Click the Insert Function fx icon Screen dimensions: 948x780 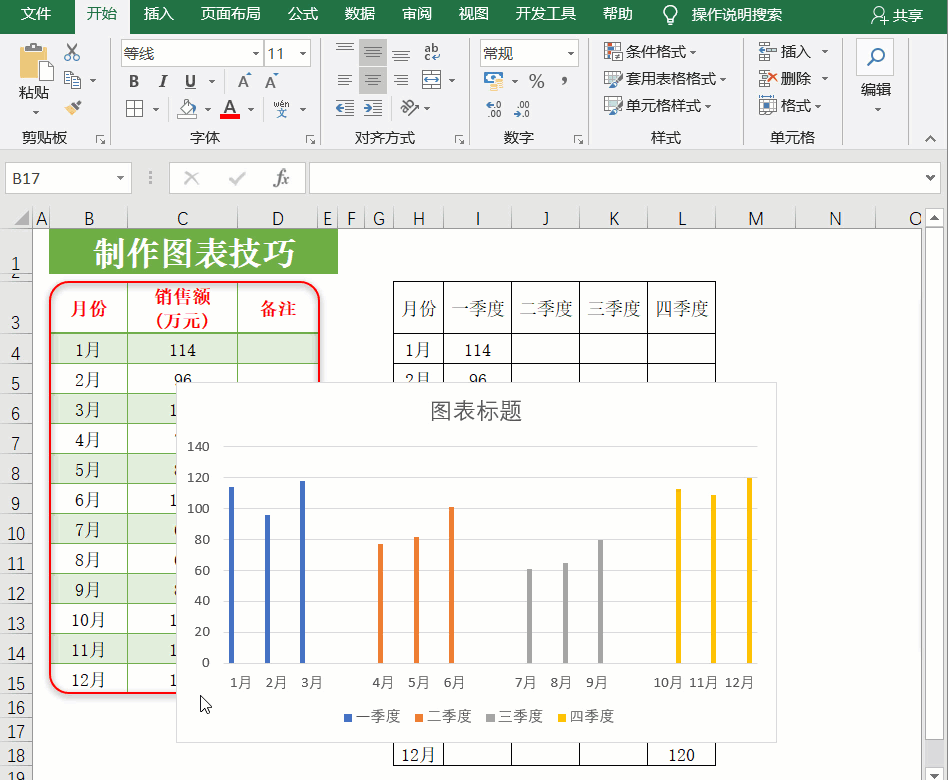coord(281,178)
